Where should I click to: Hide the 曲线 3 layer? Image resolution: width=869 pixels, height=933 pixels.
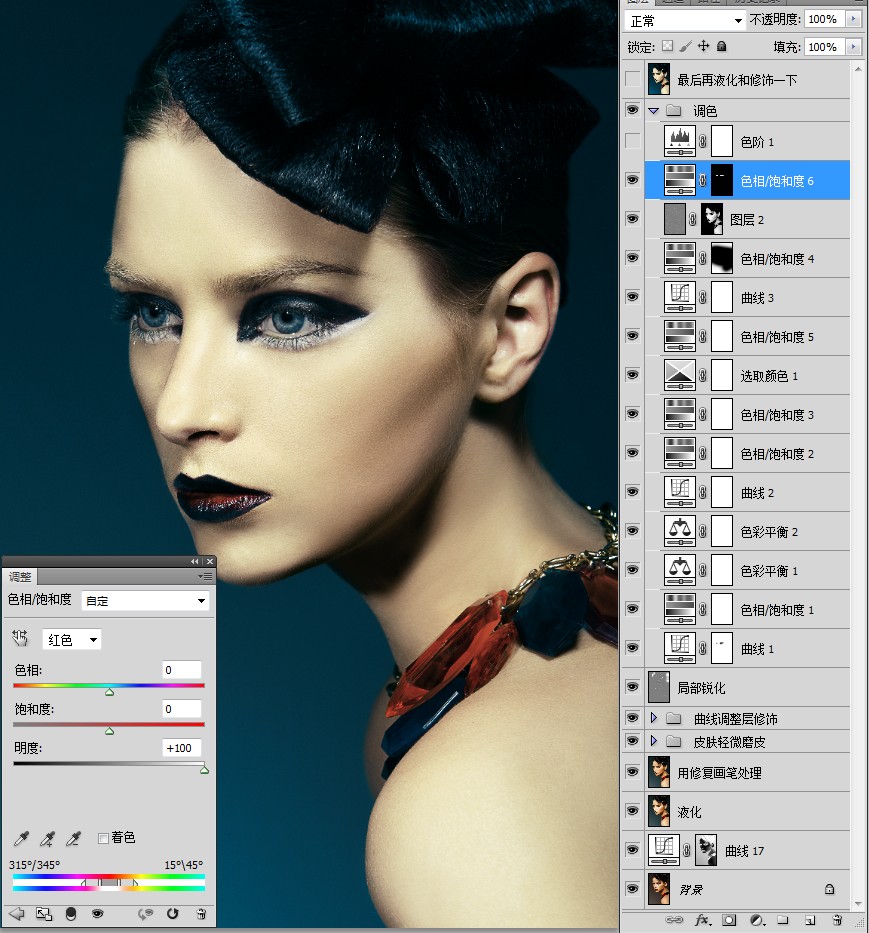coord(633,297)
